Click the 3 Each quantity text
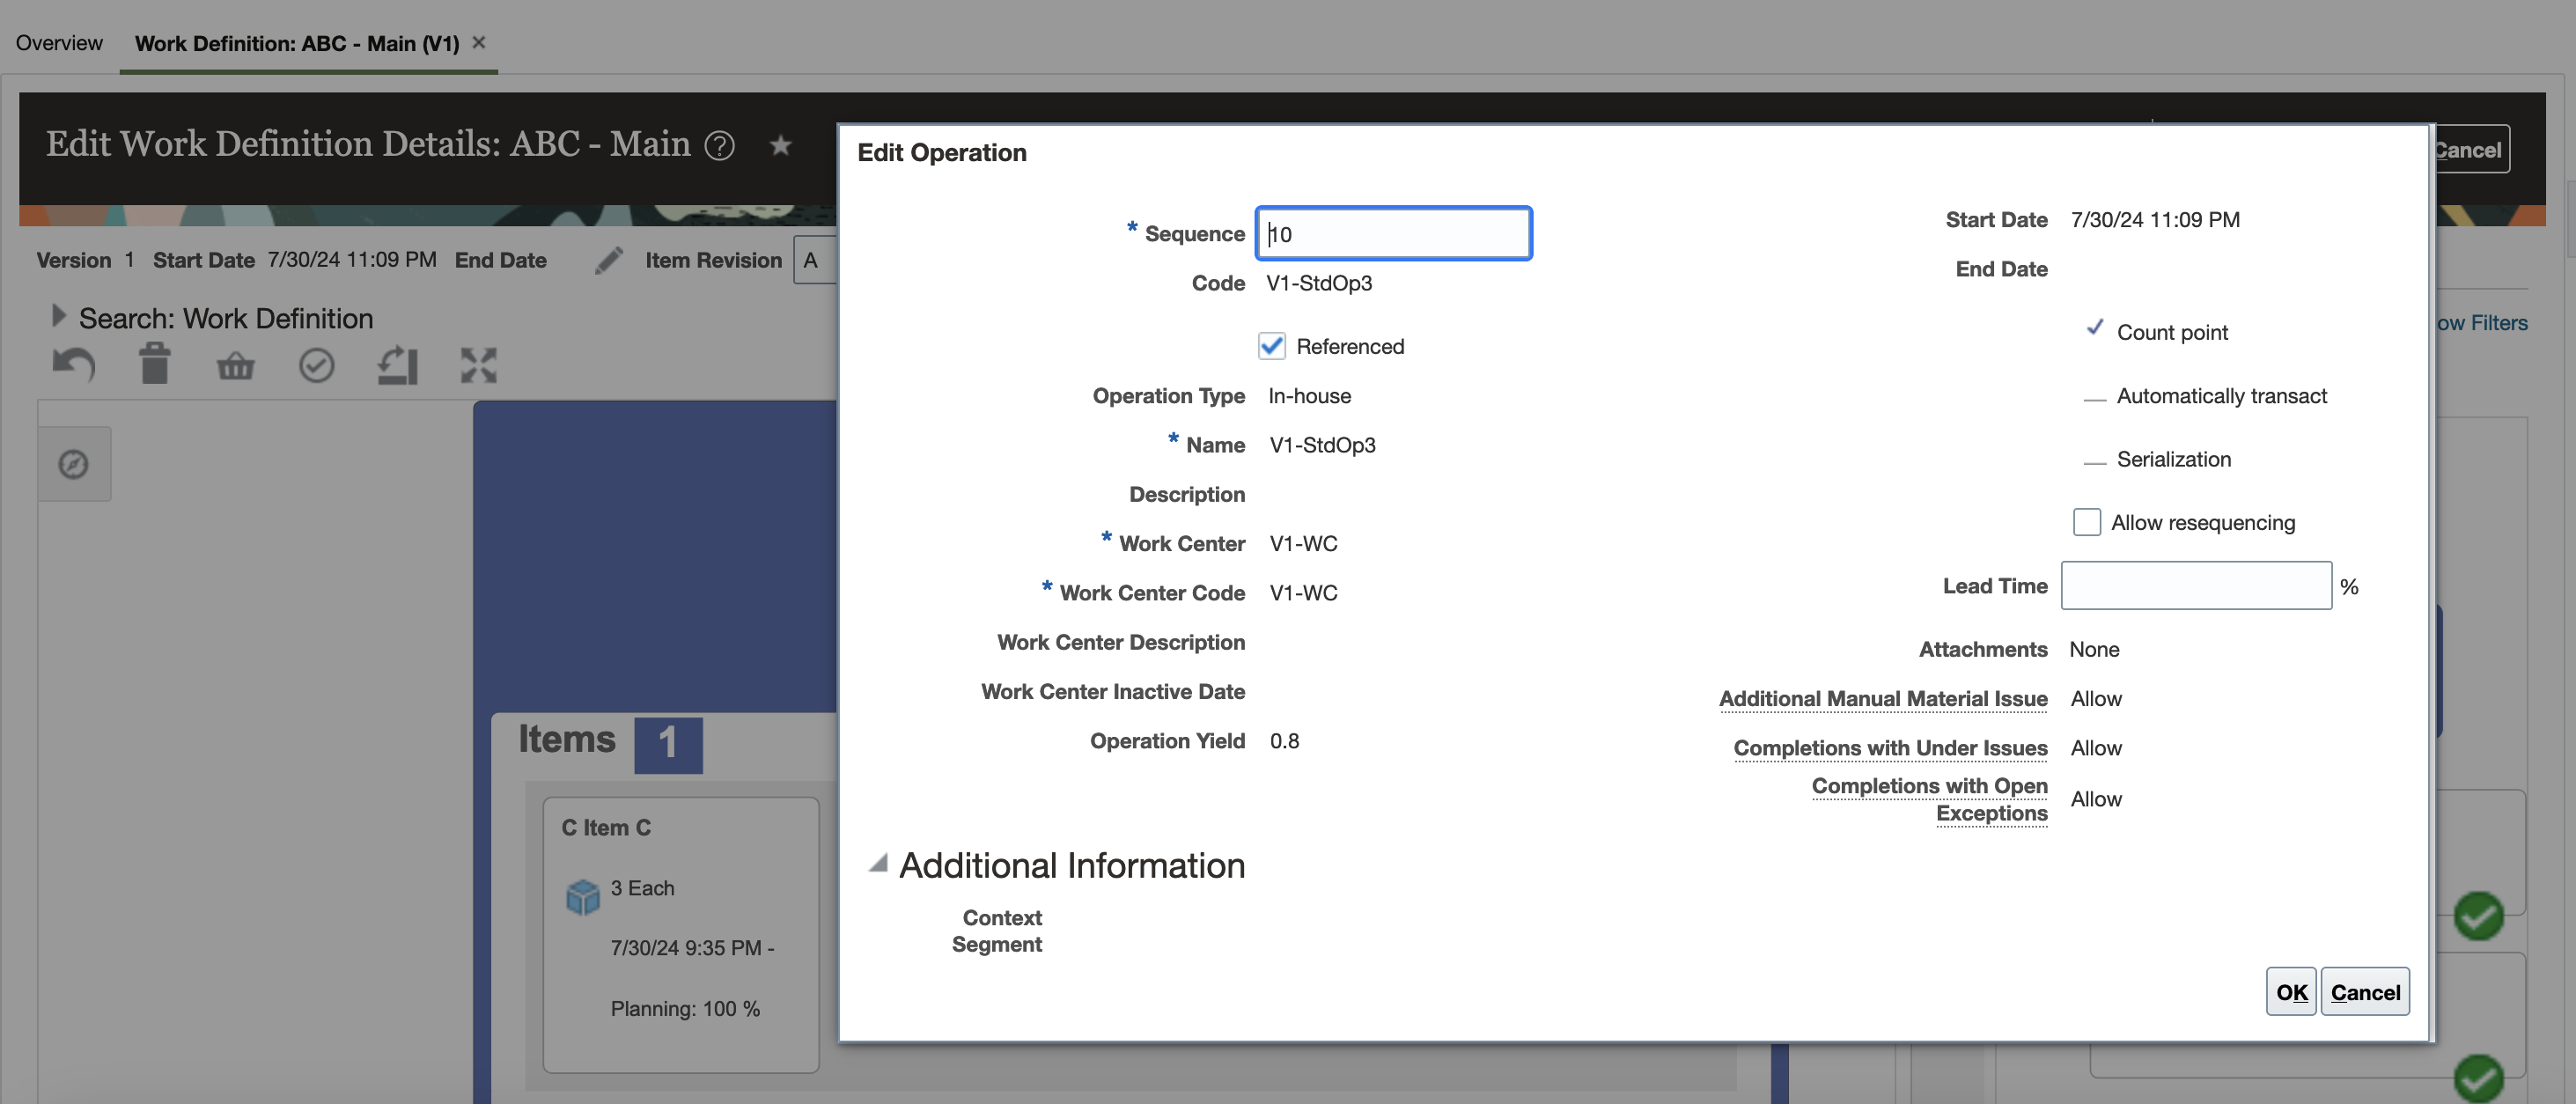Image resolution: width=2576 pixels, height=1104 pixels. point(642,888)
